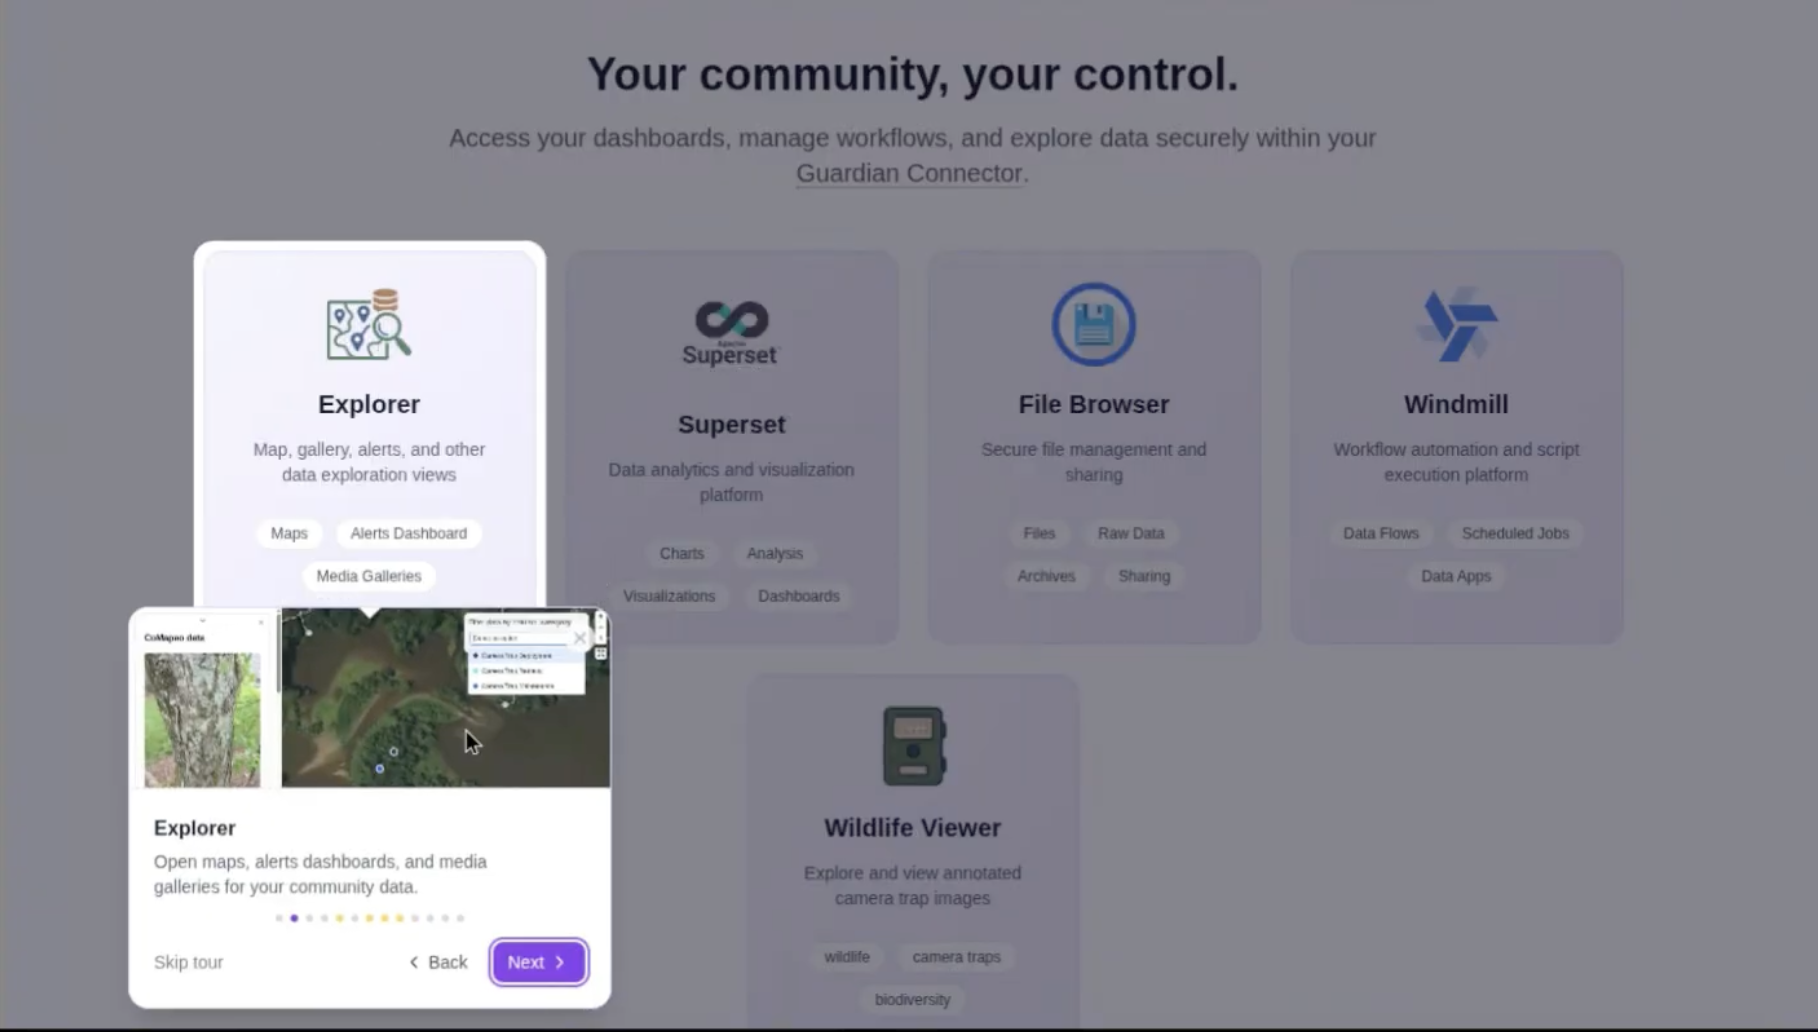Click 'Your community, your control.' heading
This screenshot has width=1818, height=1032.
[x=912, y=74]
